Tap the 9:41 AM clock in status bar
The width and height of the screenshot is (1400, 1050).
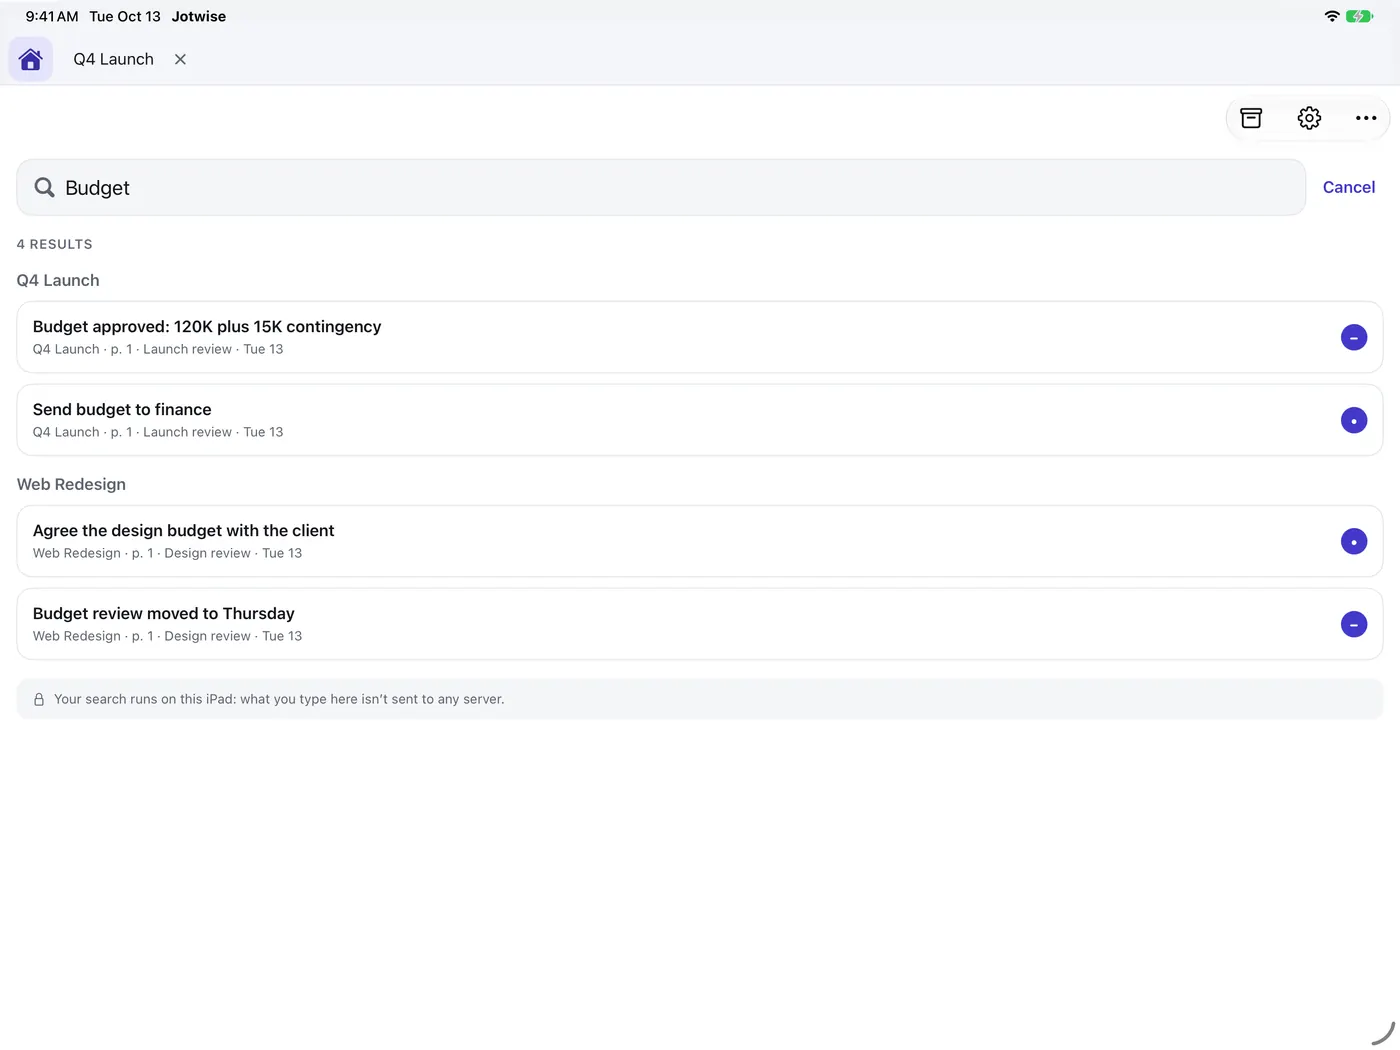52,17
